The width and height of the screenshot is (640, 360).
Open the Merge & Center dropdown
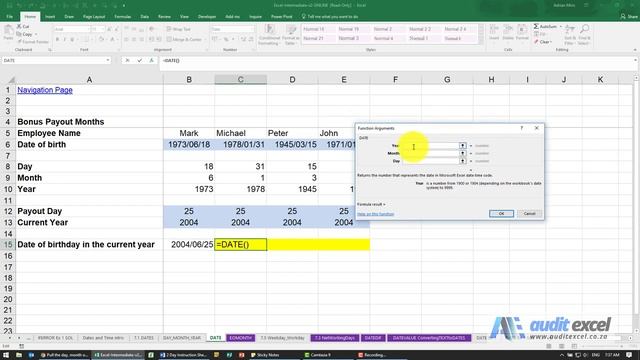tap(204, 40)
